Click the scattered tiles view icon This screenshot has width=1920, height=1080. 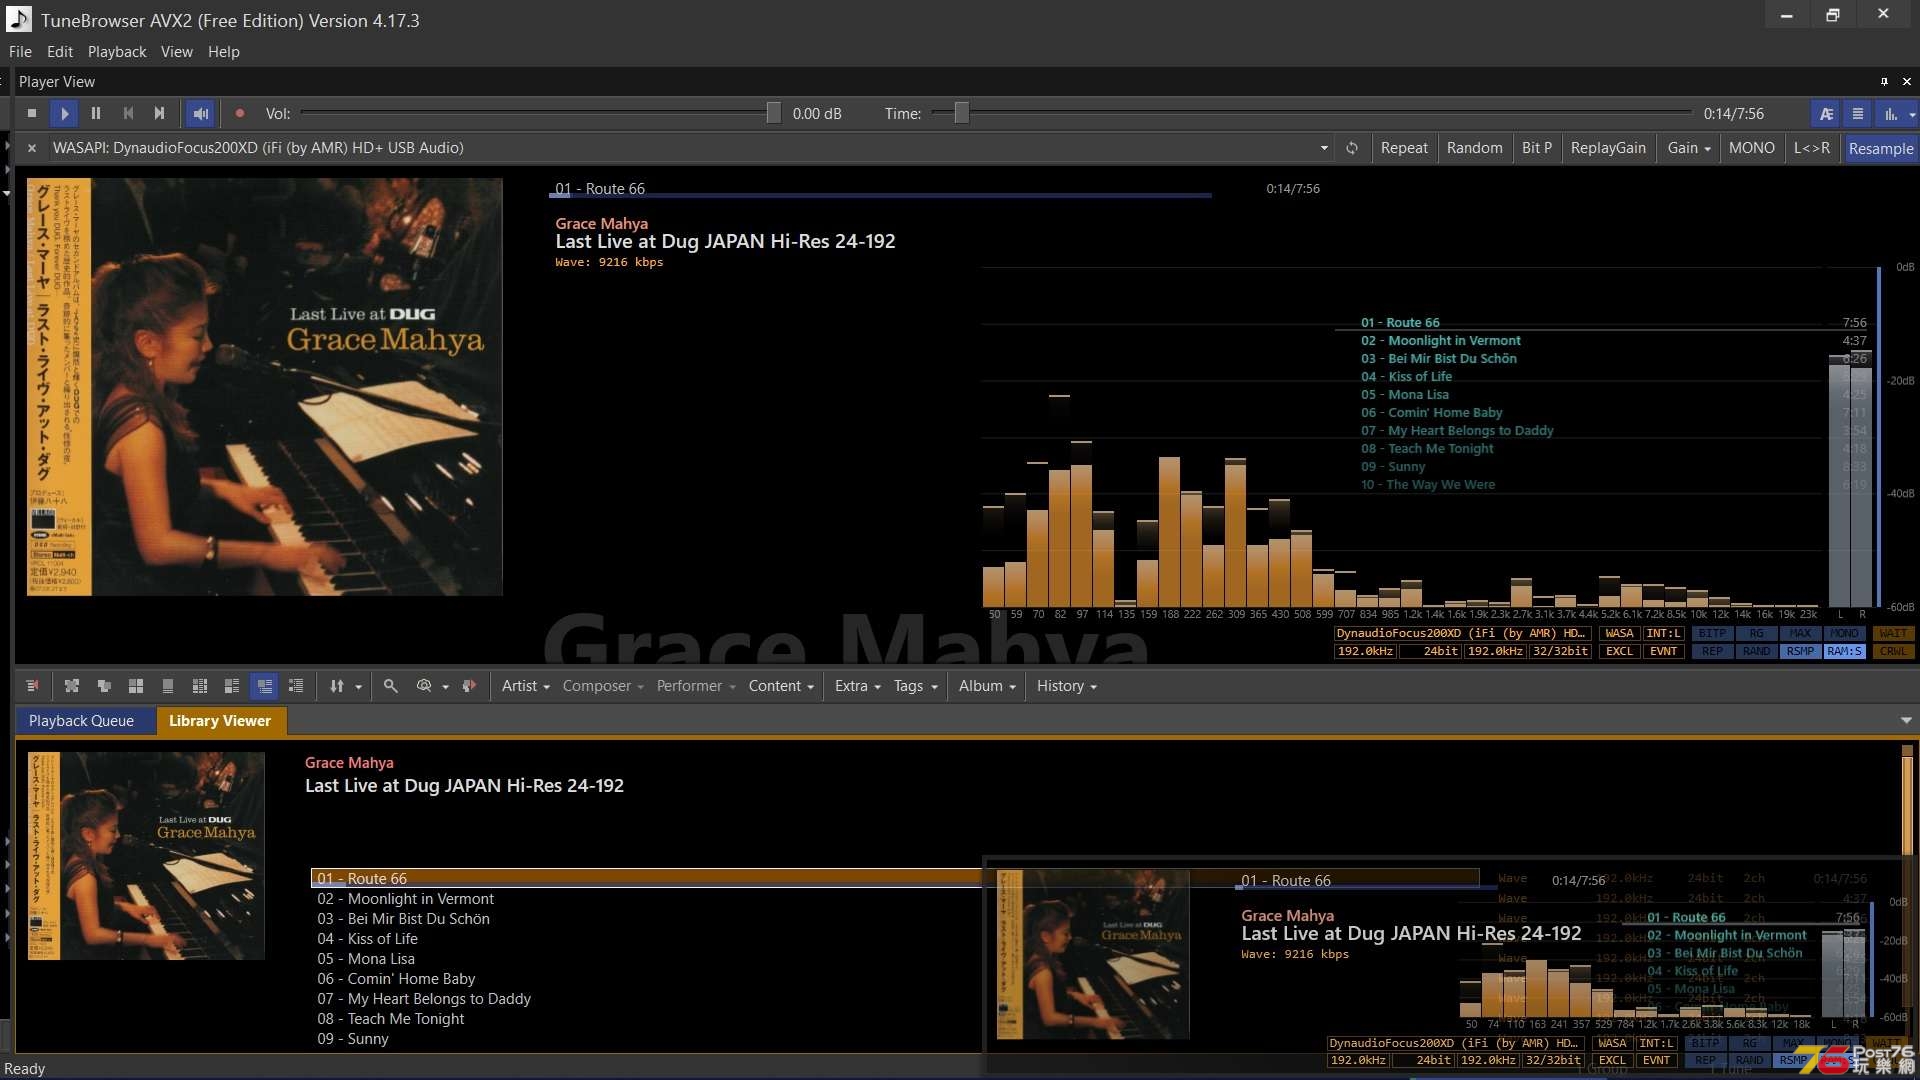(x=72, y=686)
